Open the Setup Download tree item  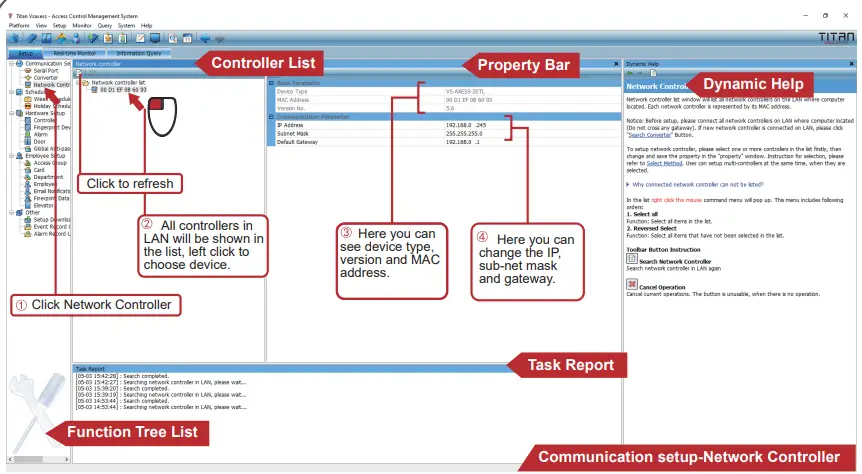coord(47,219)
